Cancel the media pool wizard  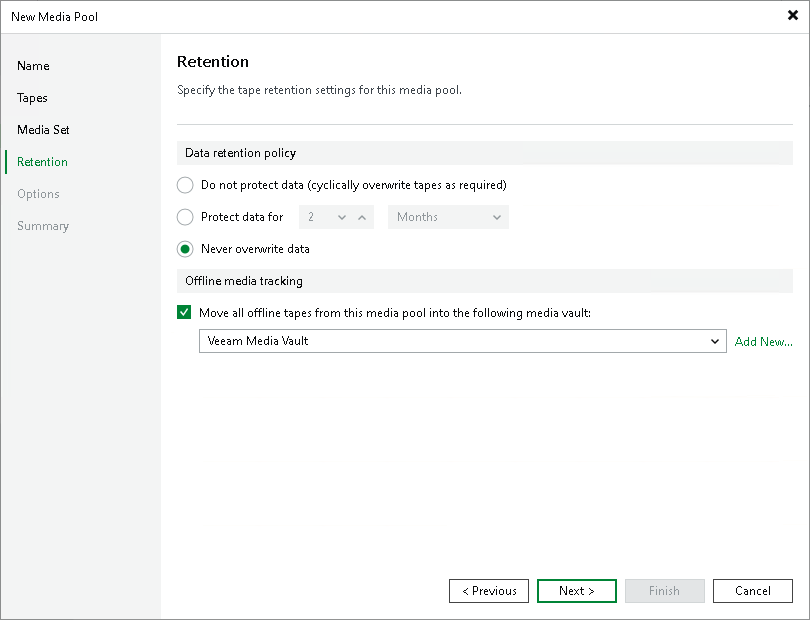753,591
